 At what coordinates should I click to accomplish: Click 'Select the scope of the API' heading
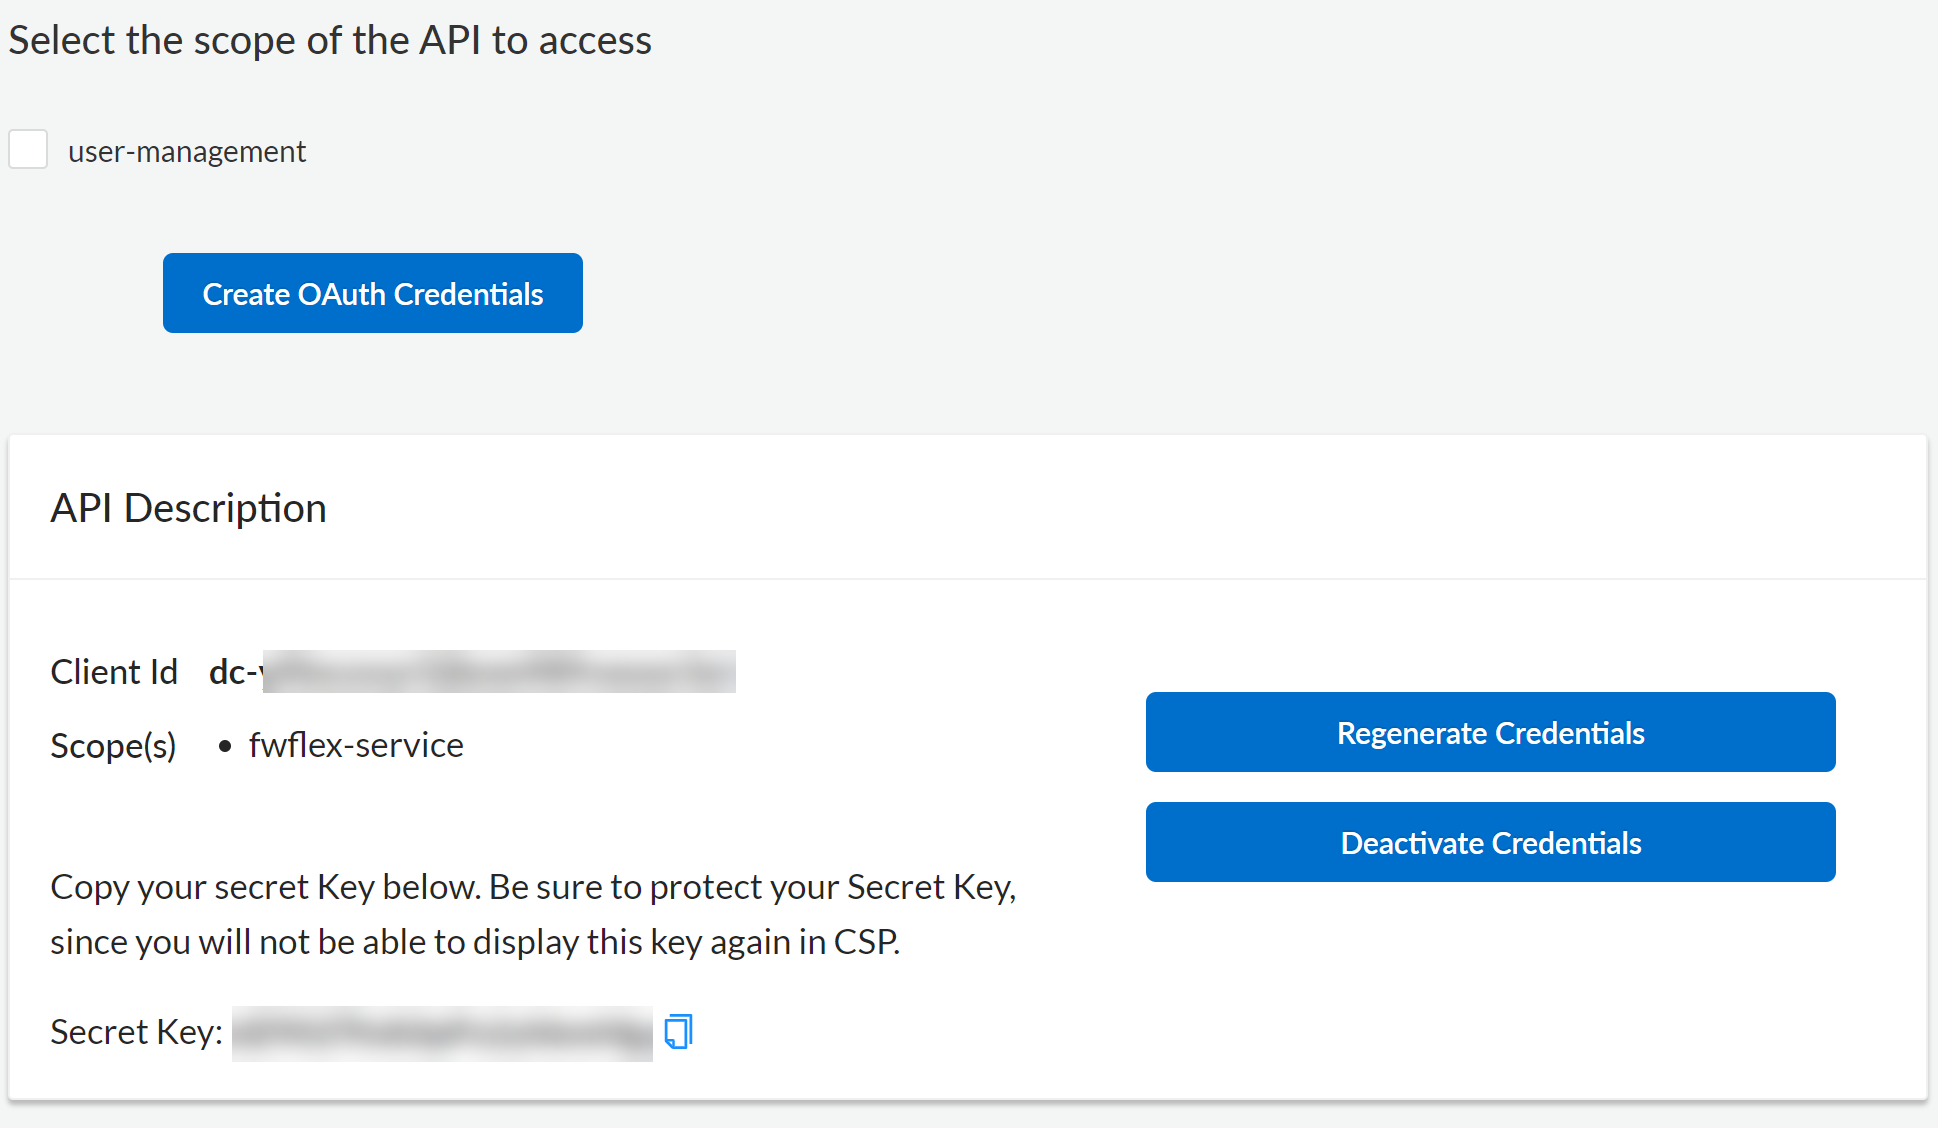click(x=330, y=40)
